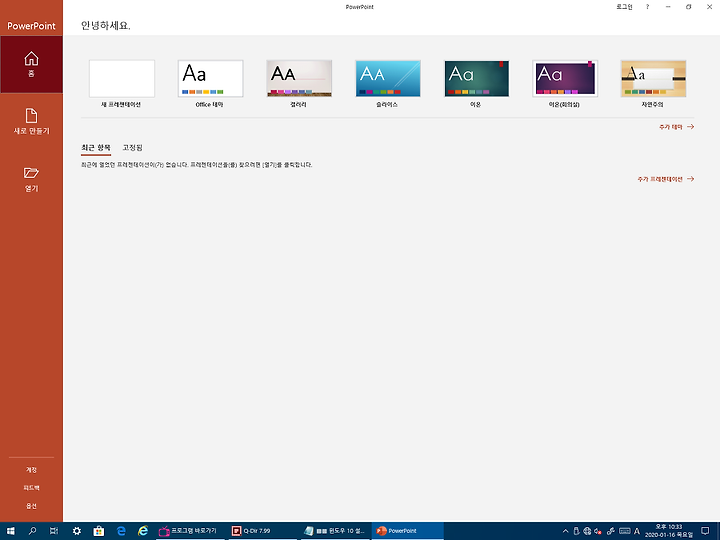Open the help question mark button
Viewport: 720px width, 540px height.
(x=647, y=7)
